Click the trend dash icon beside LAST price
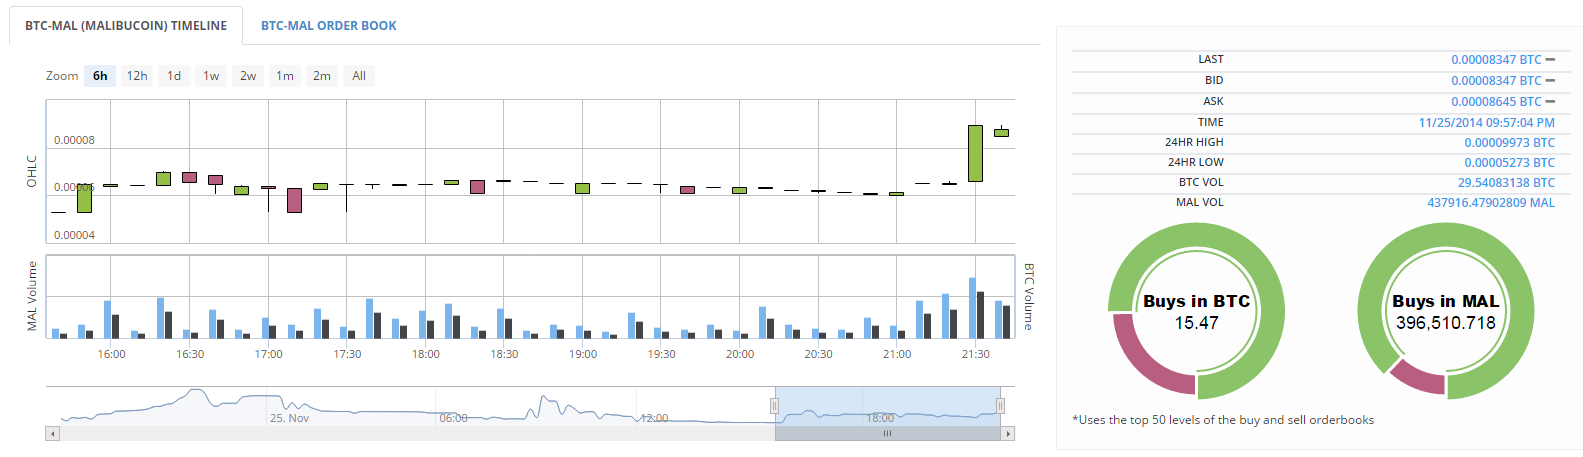This screenshot has height=457, width=1583. tap(1550, 60)
